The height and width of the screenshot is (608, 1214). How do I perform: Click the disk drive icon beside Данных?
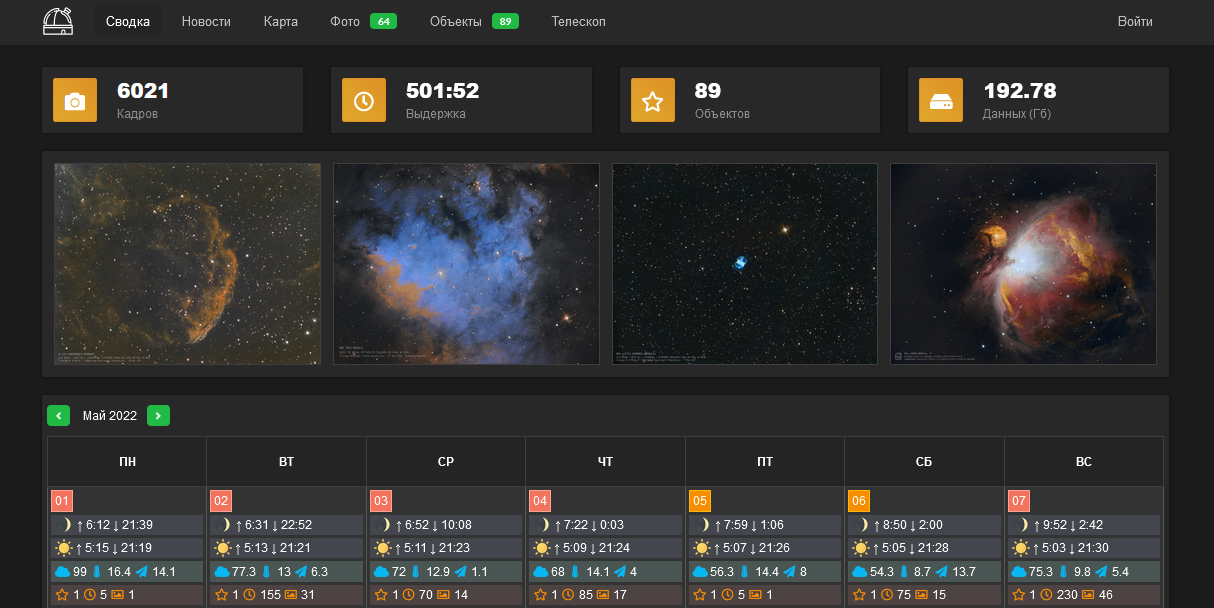941,100
